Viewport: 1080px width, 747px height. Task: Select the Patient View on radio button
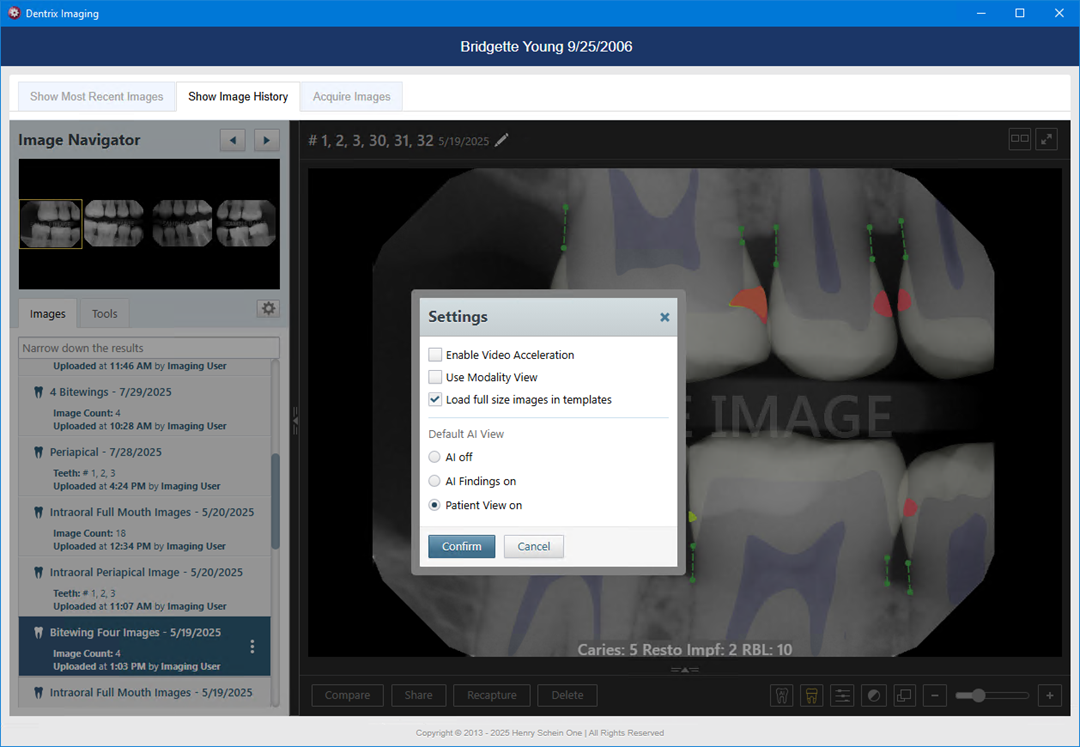tap(434, 505)
